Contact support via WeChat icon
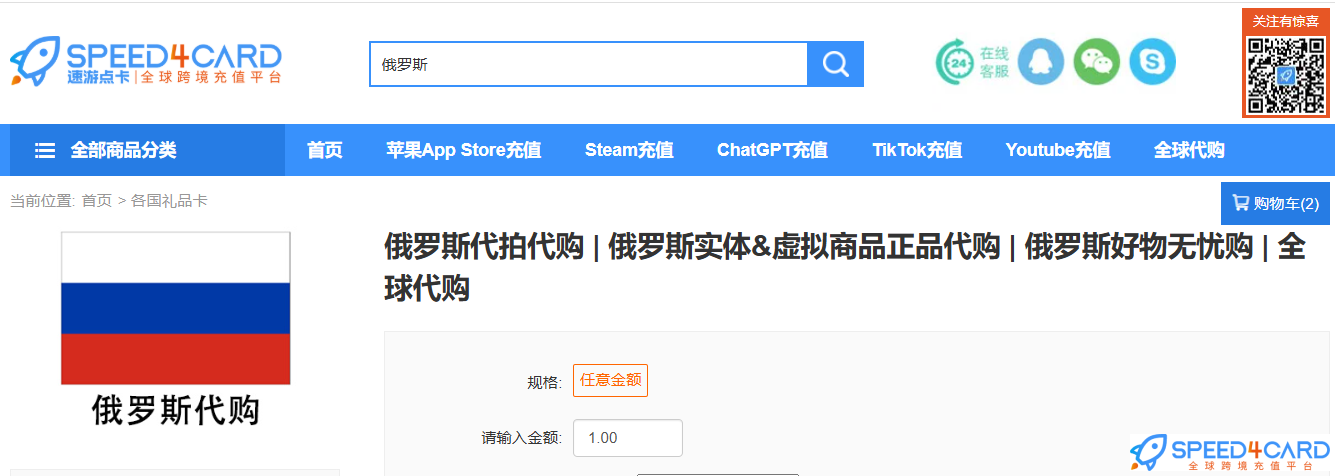This screenshot has width=1335, height=476. (1097, 62)
